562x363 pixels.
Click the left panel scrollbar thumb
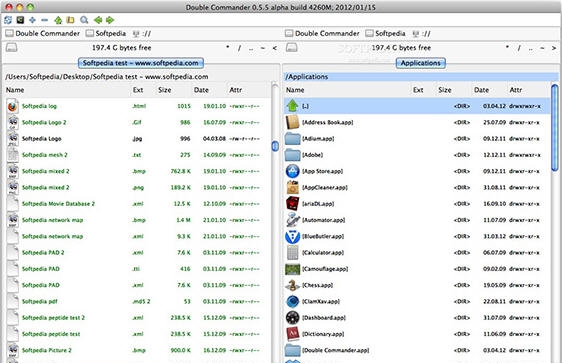275,146
